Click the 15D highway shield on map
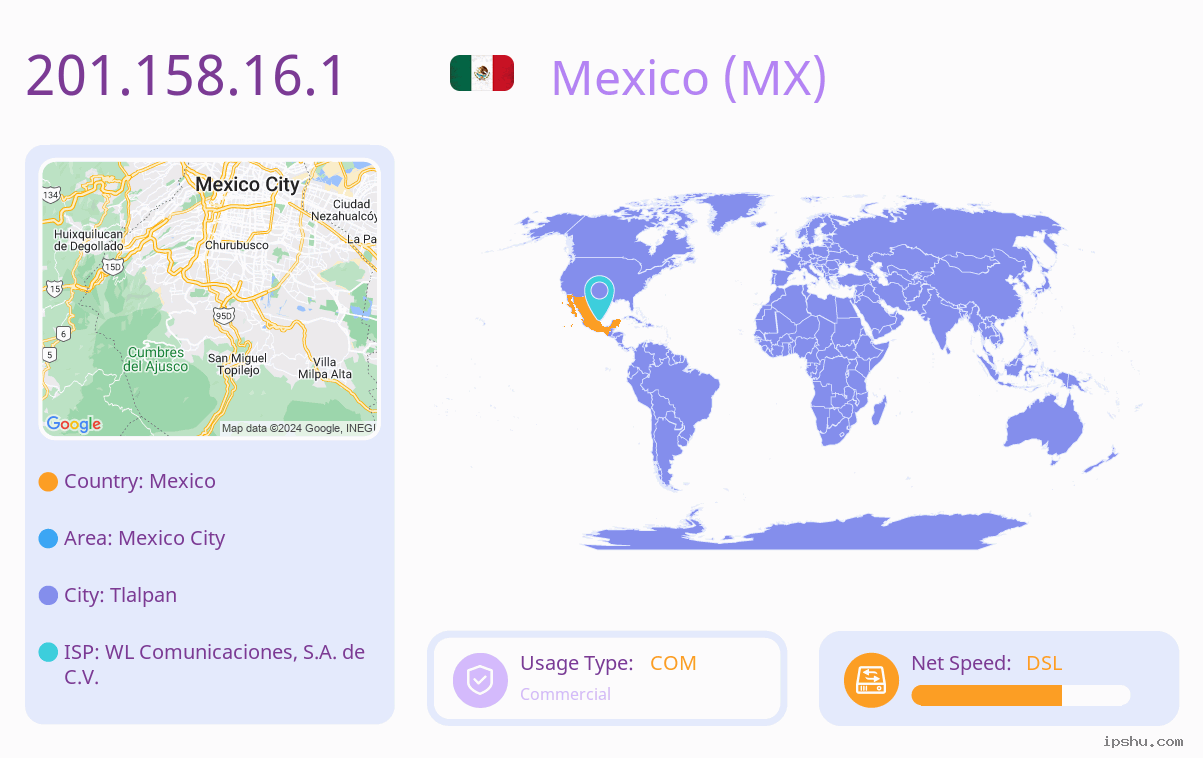The width and height of the screenshot is (1203, 758). (x=113, y=268)
